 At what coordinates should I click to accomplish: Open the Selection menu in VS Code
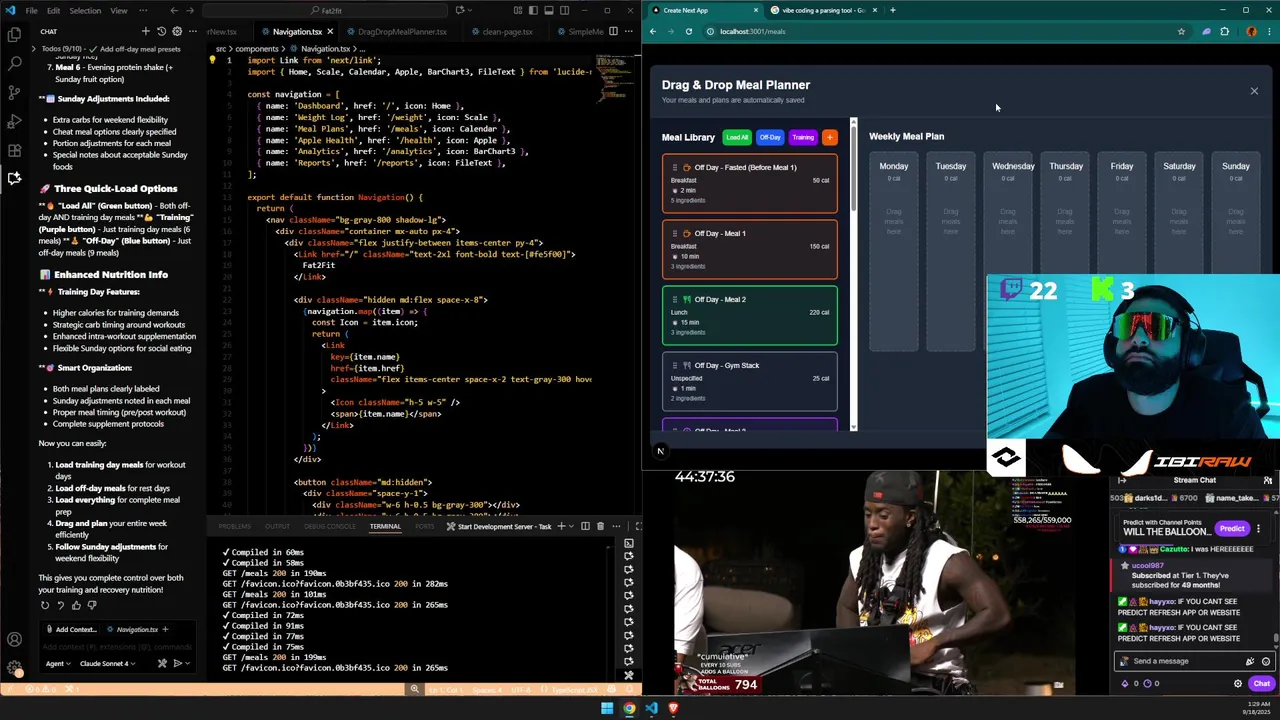click(x=85, y=10)
